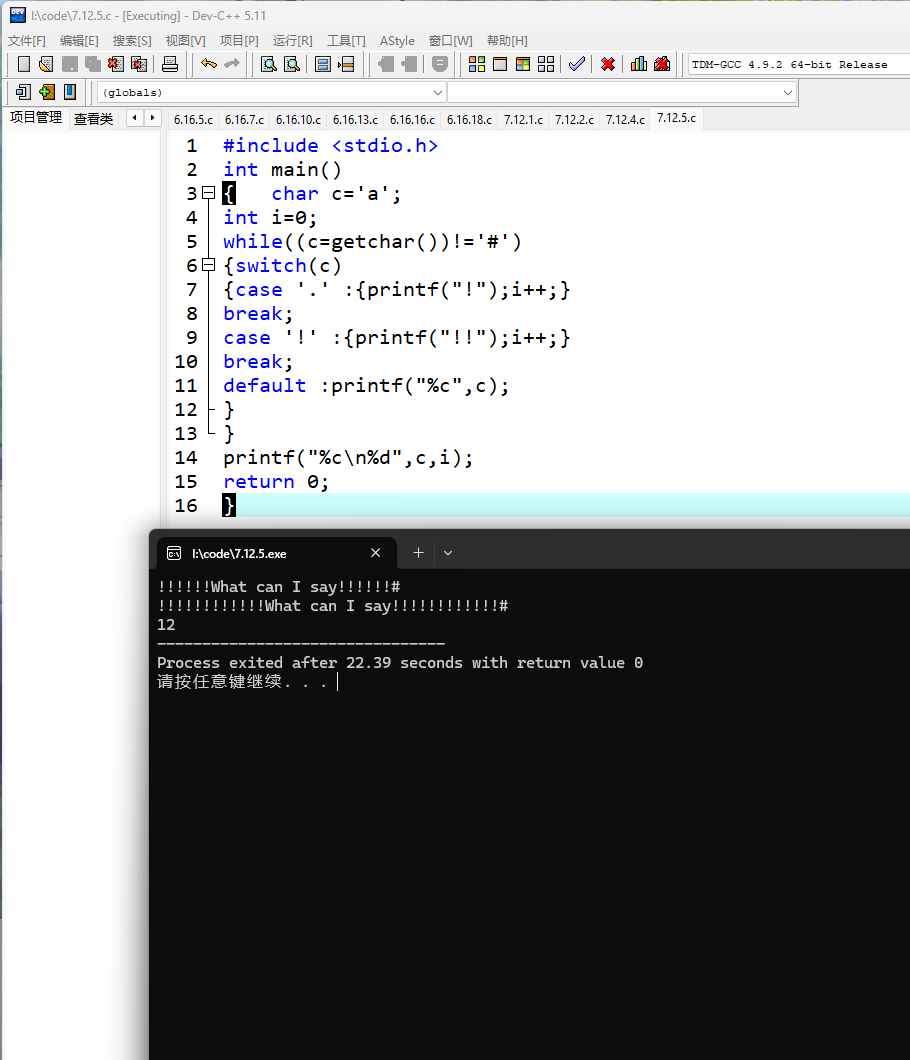Click the Toggle Bookmarks green plus icon
Screen dimensions: 910x1060
47,92
